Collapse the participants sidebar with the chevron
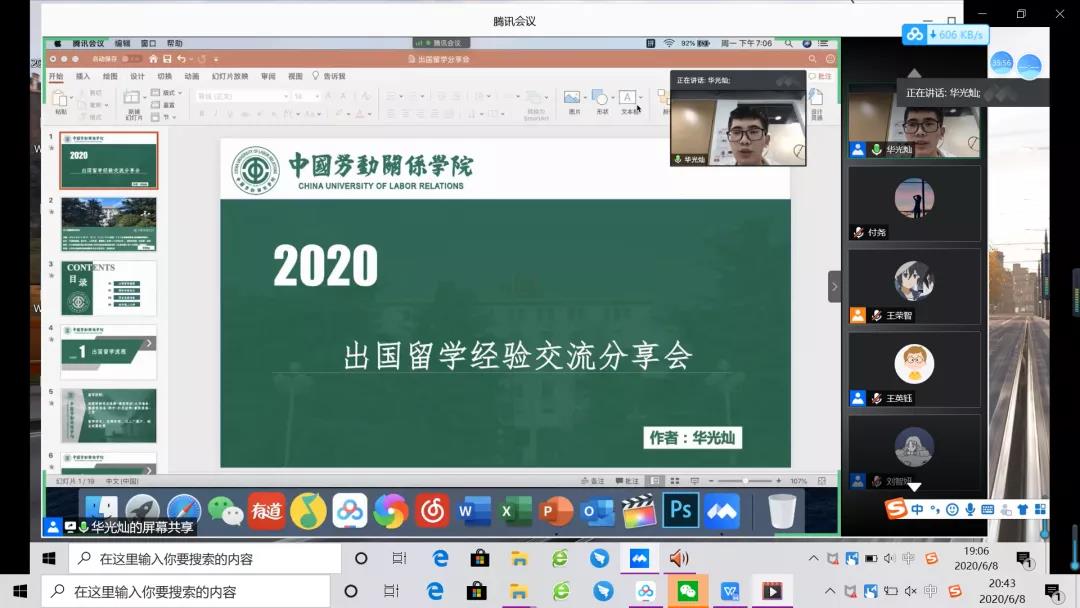This screenshot has height=608, width=1080. [834, 286]
